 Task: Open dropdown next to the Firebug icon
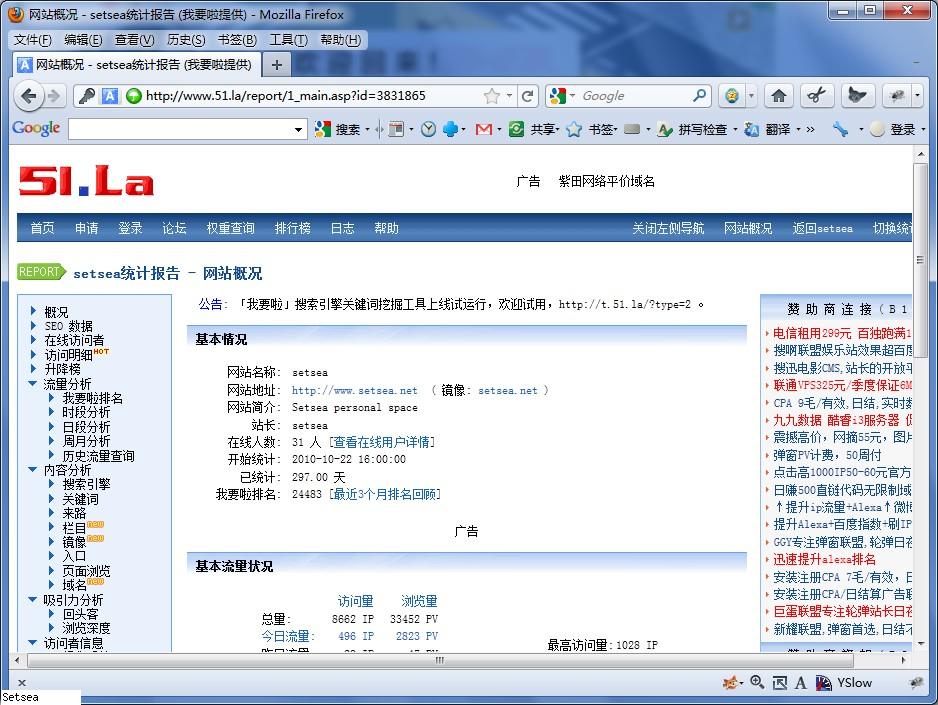coord(917,96)
